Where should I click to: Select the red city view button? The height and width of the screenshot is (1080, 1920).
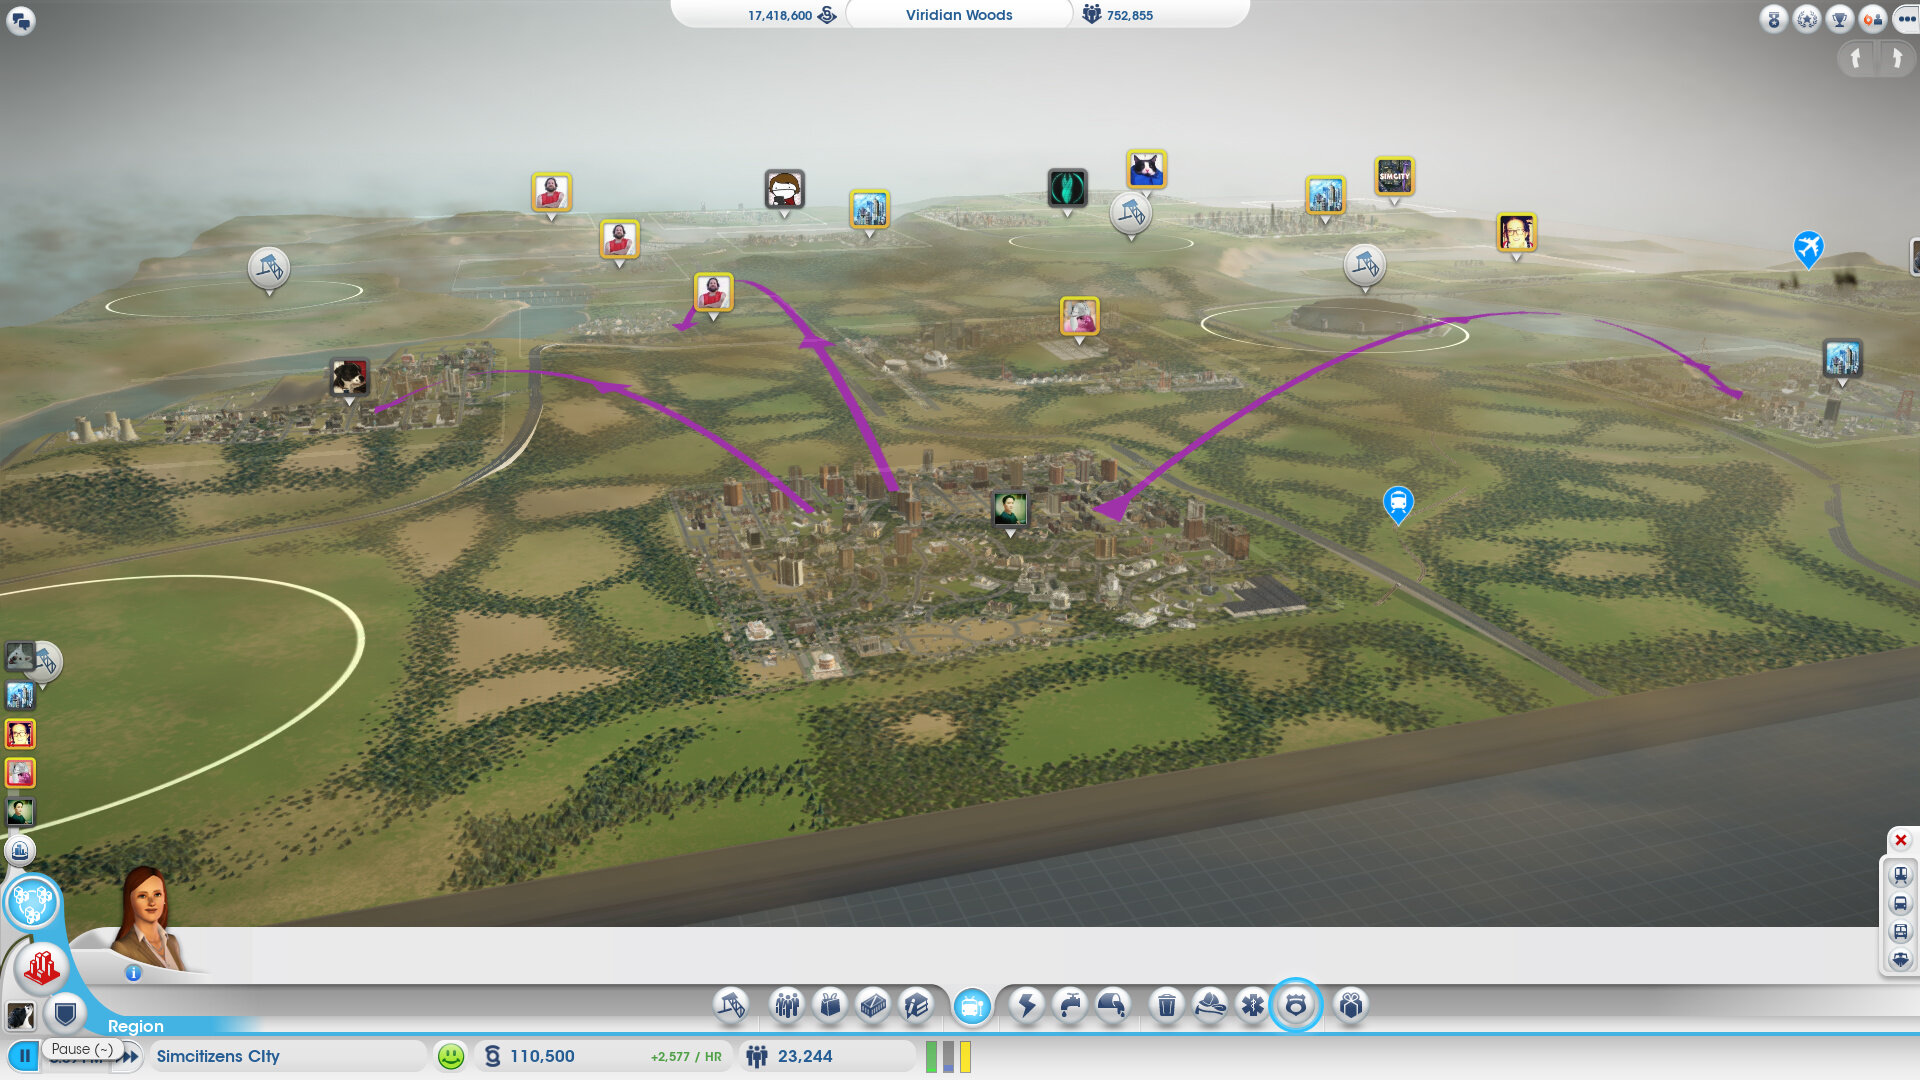click(41, 967)
